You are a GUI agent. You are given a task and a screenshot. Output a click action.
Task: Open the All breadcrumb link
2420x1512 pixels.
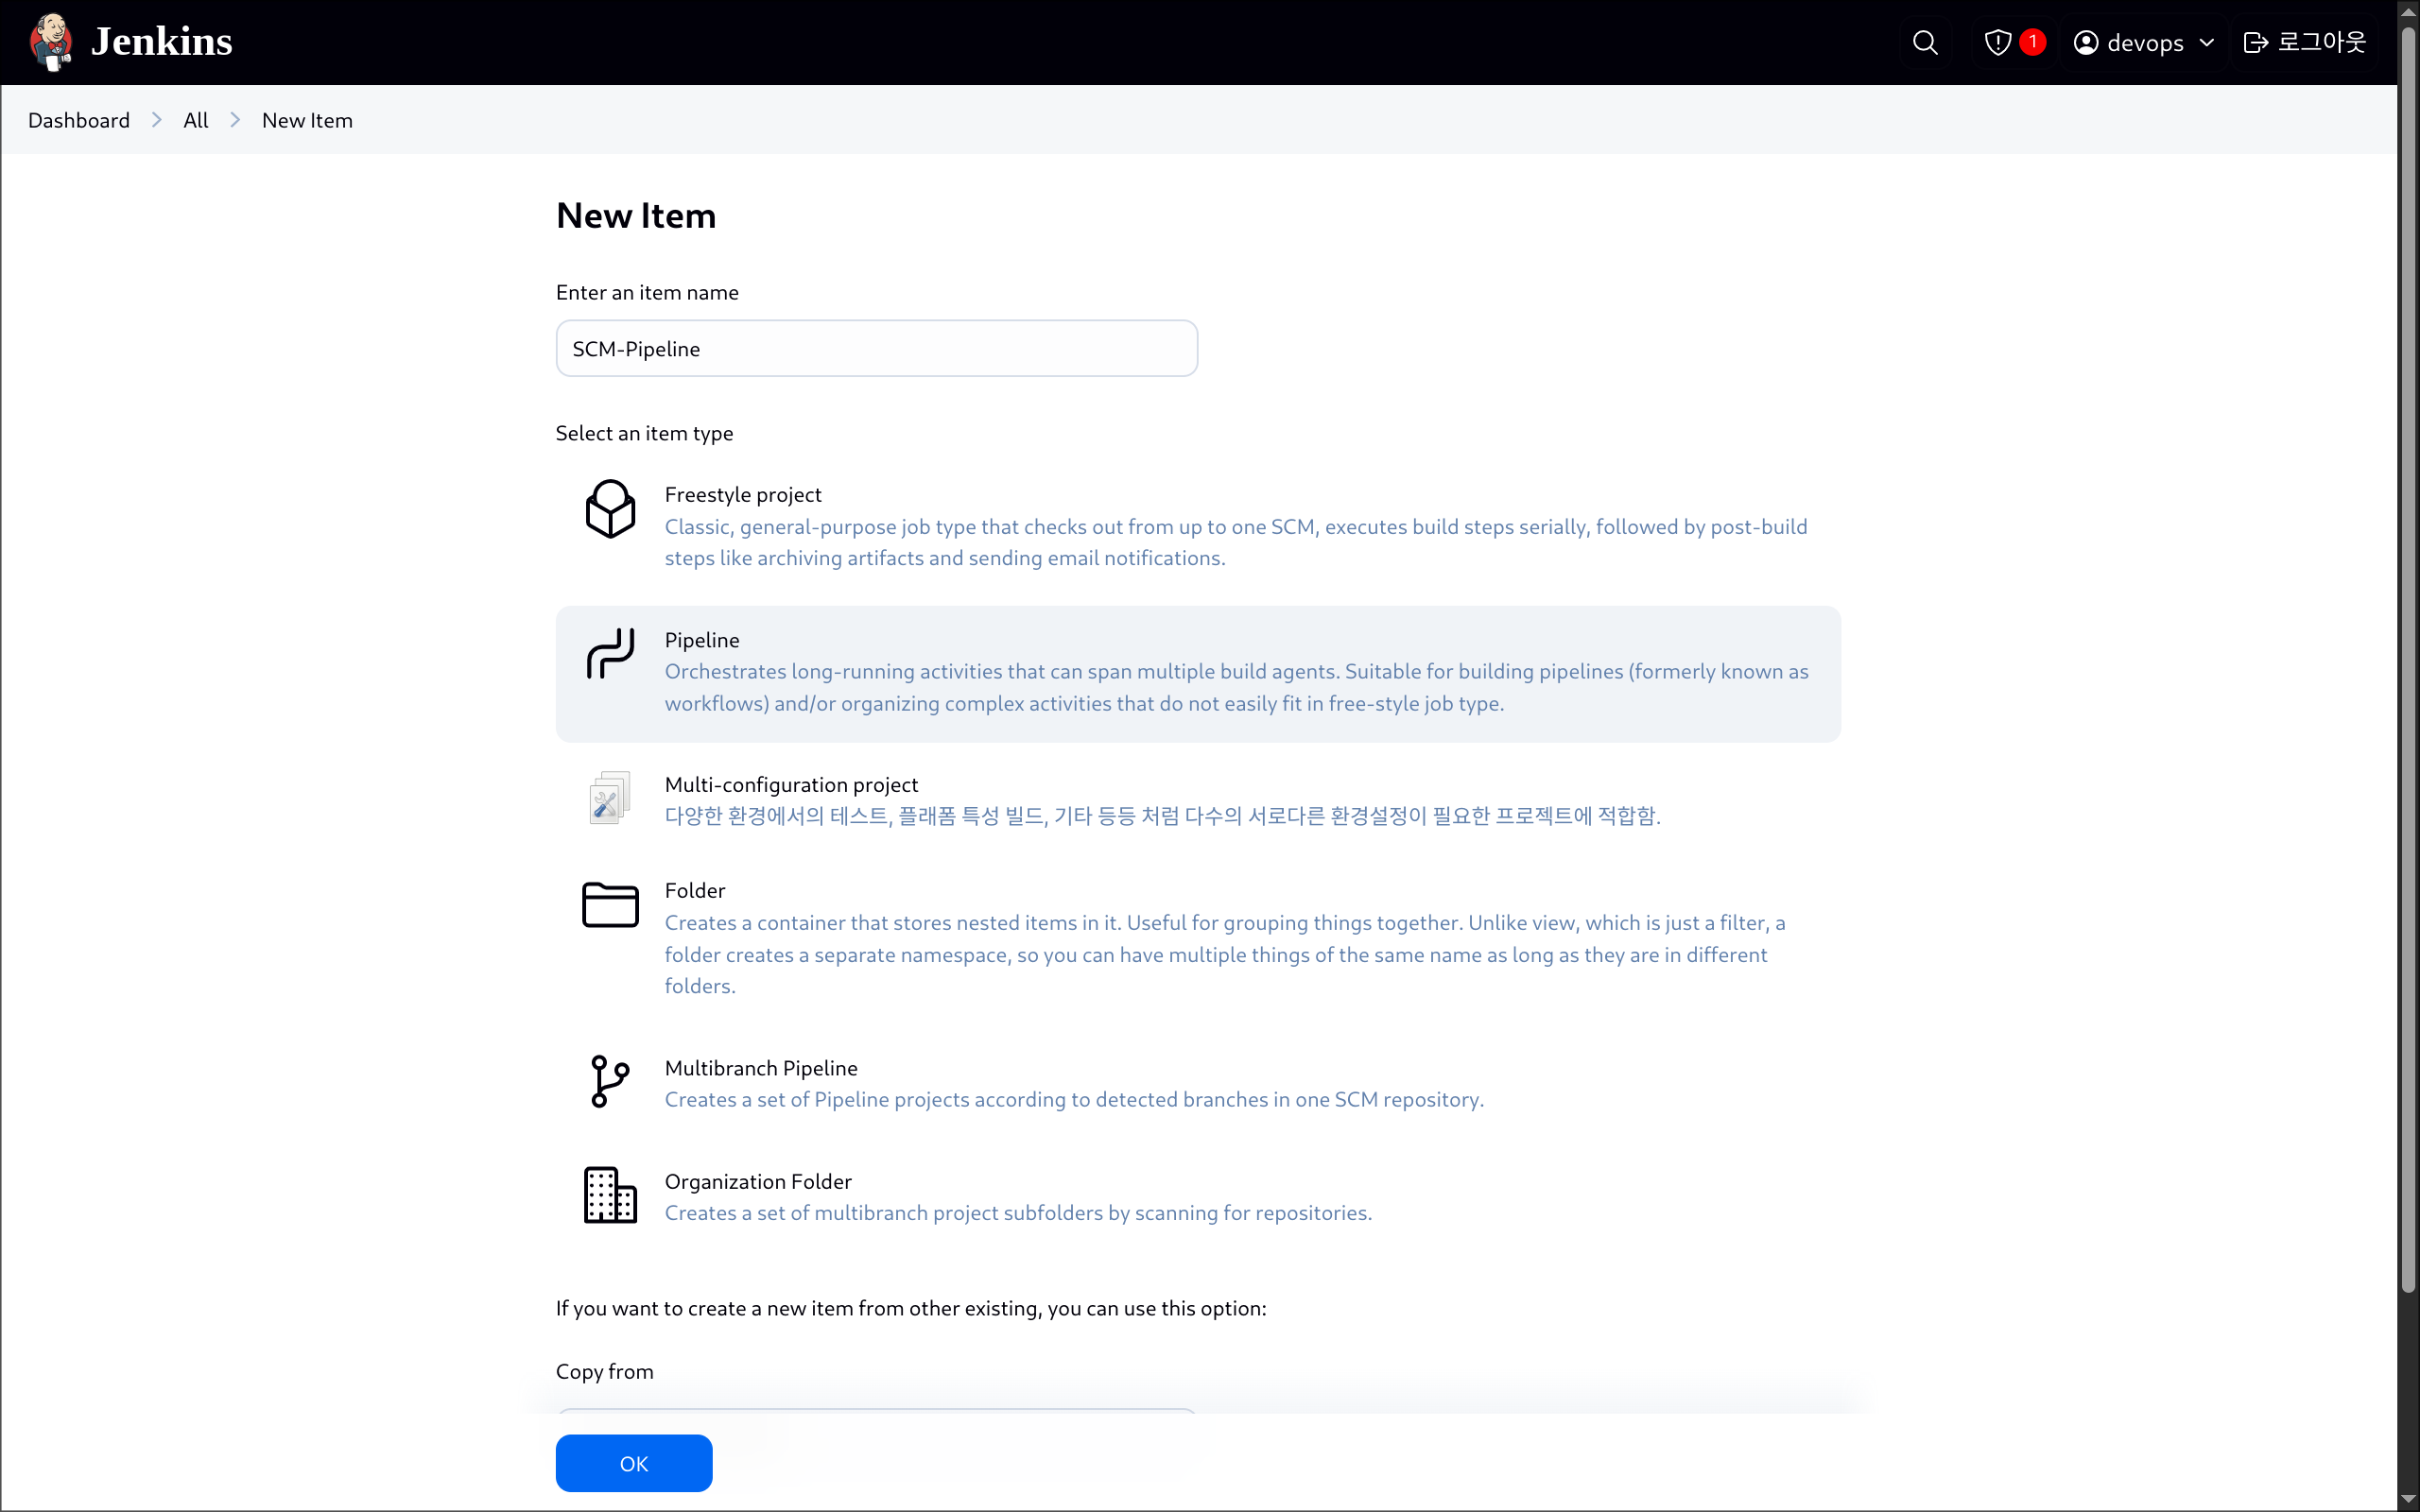(x=196, y=120)
